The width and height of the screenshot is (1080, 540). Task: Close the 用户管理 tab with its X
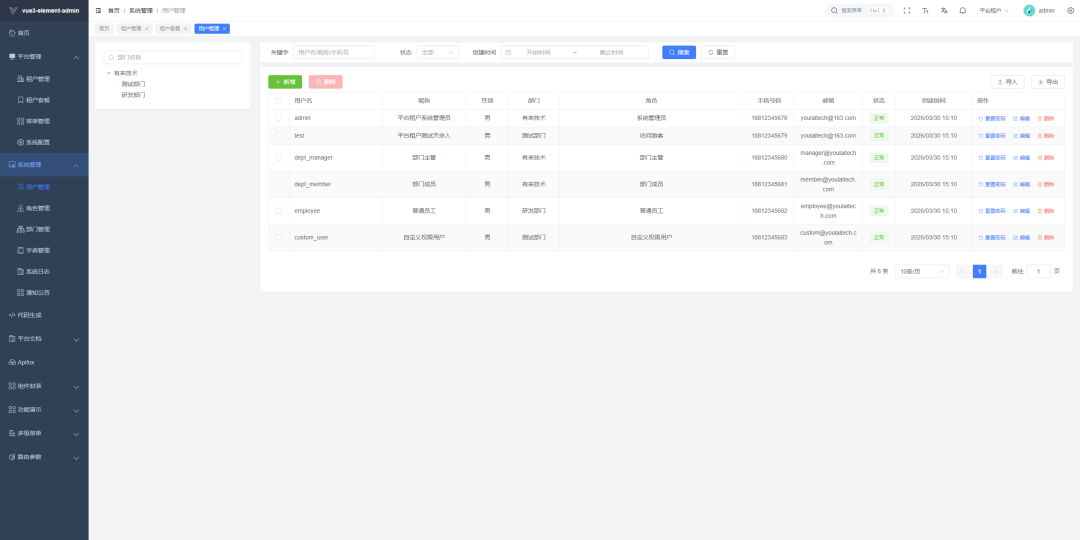225,29
